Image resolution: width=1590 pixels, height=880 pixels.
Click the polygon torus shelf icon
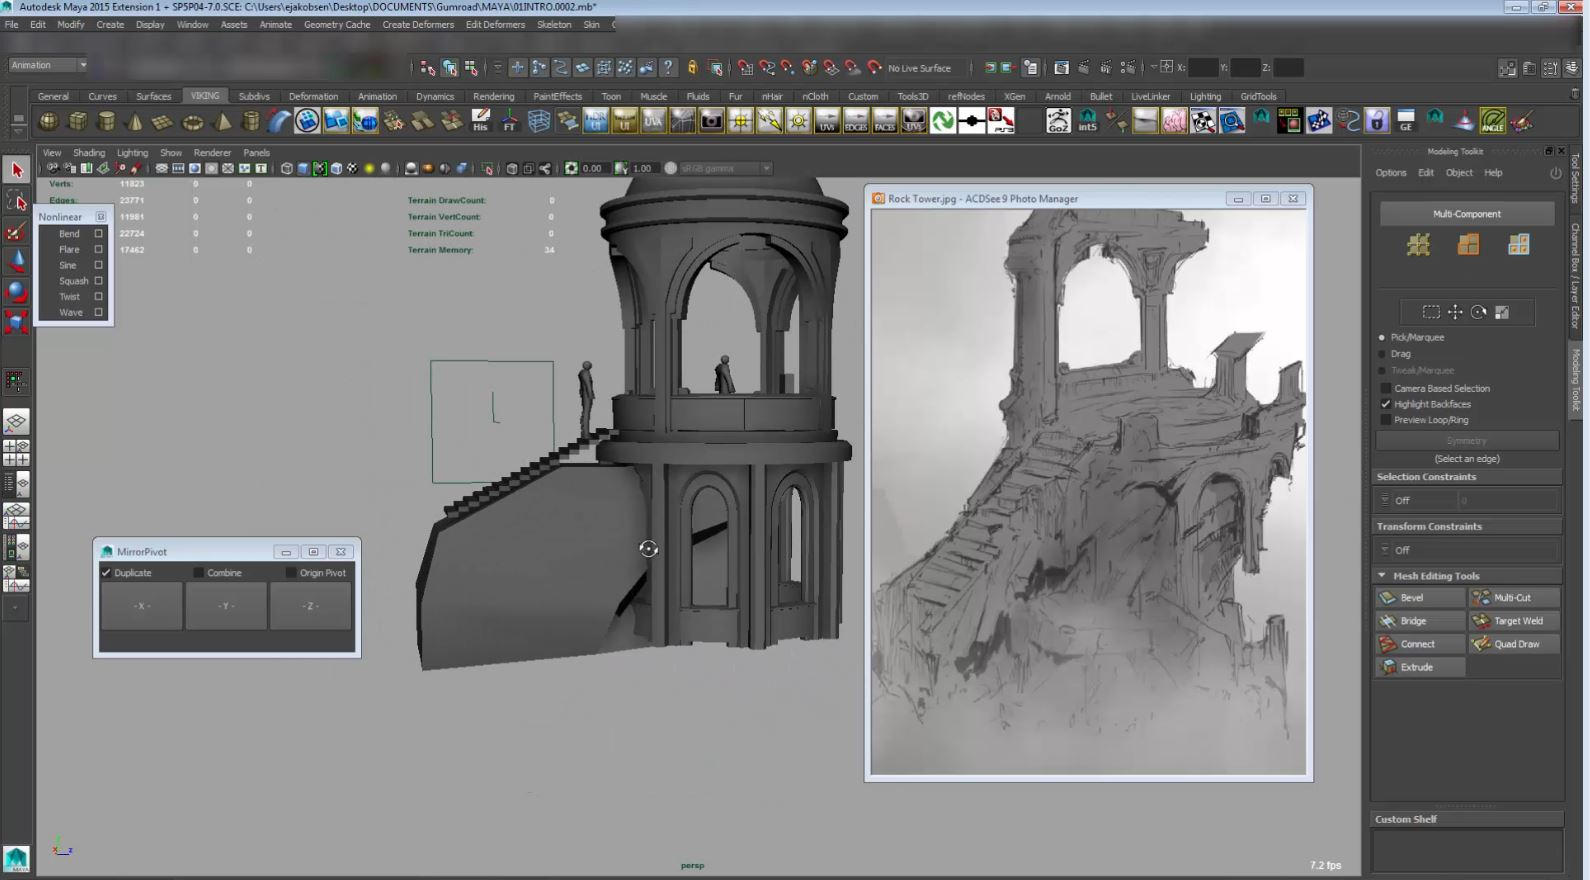[192, 122]
